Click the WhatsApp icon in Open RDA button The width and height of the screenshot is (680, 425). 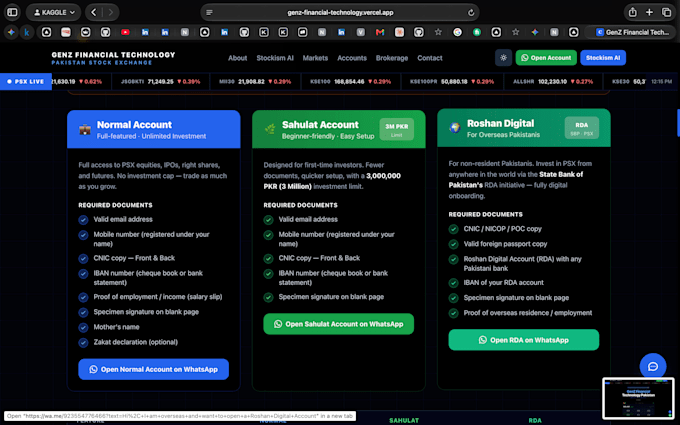(x=483, y=340)
